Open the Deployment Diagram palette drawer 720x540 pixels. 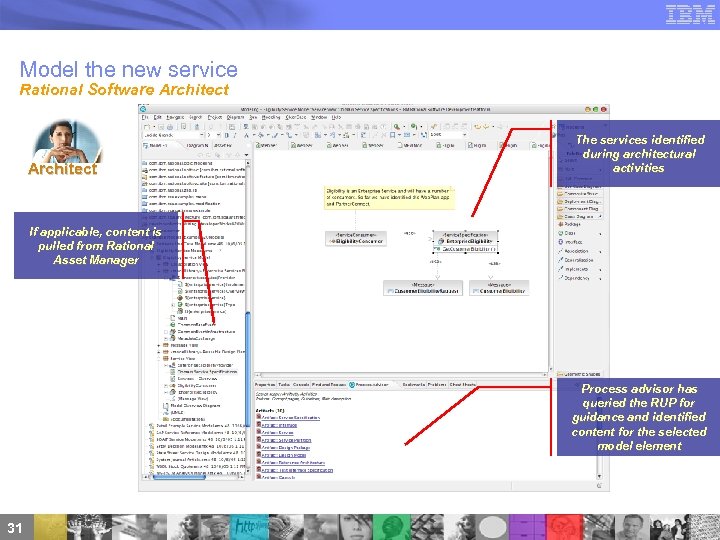[x=579, y=202]
